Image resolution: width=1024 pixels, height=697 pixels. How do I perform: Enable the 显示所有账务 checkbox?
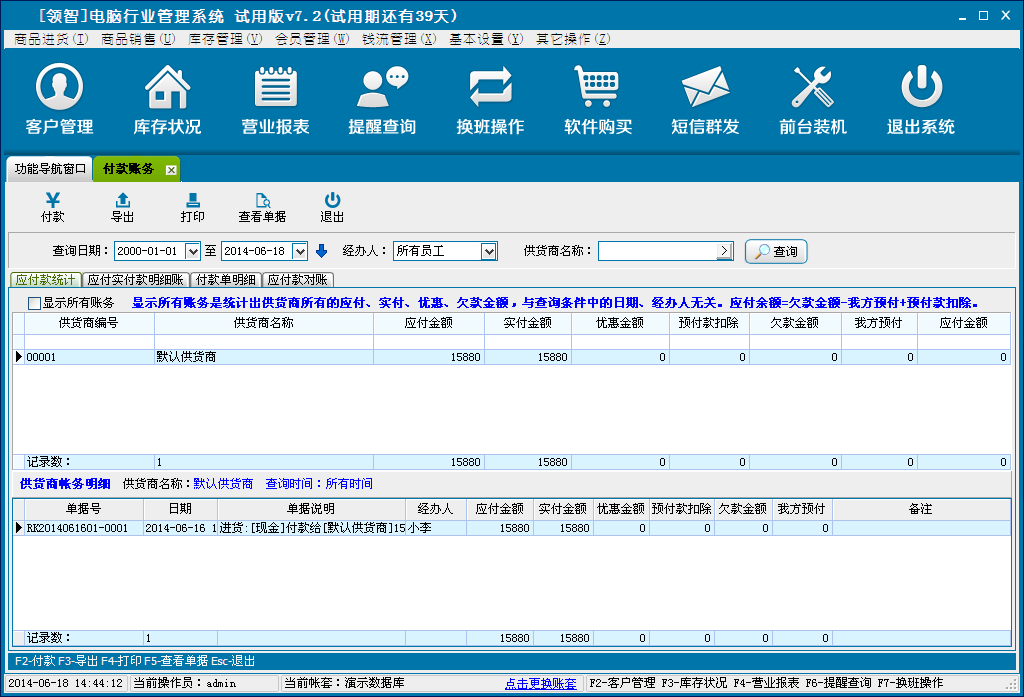tap(35, 303)
